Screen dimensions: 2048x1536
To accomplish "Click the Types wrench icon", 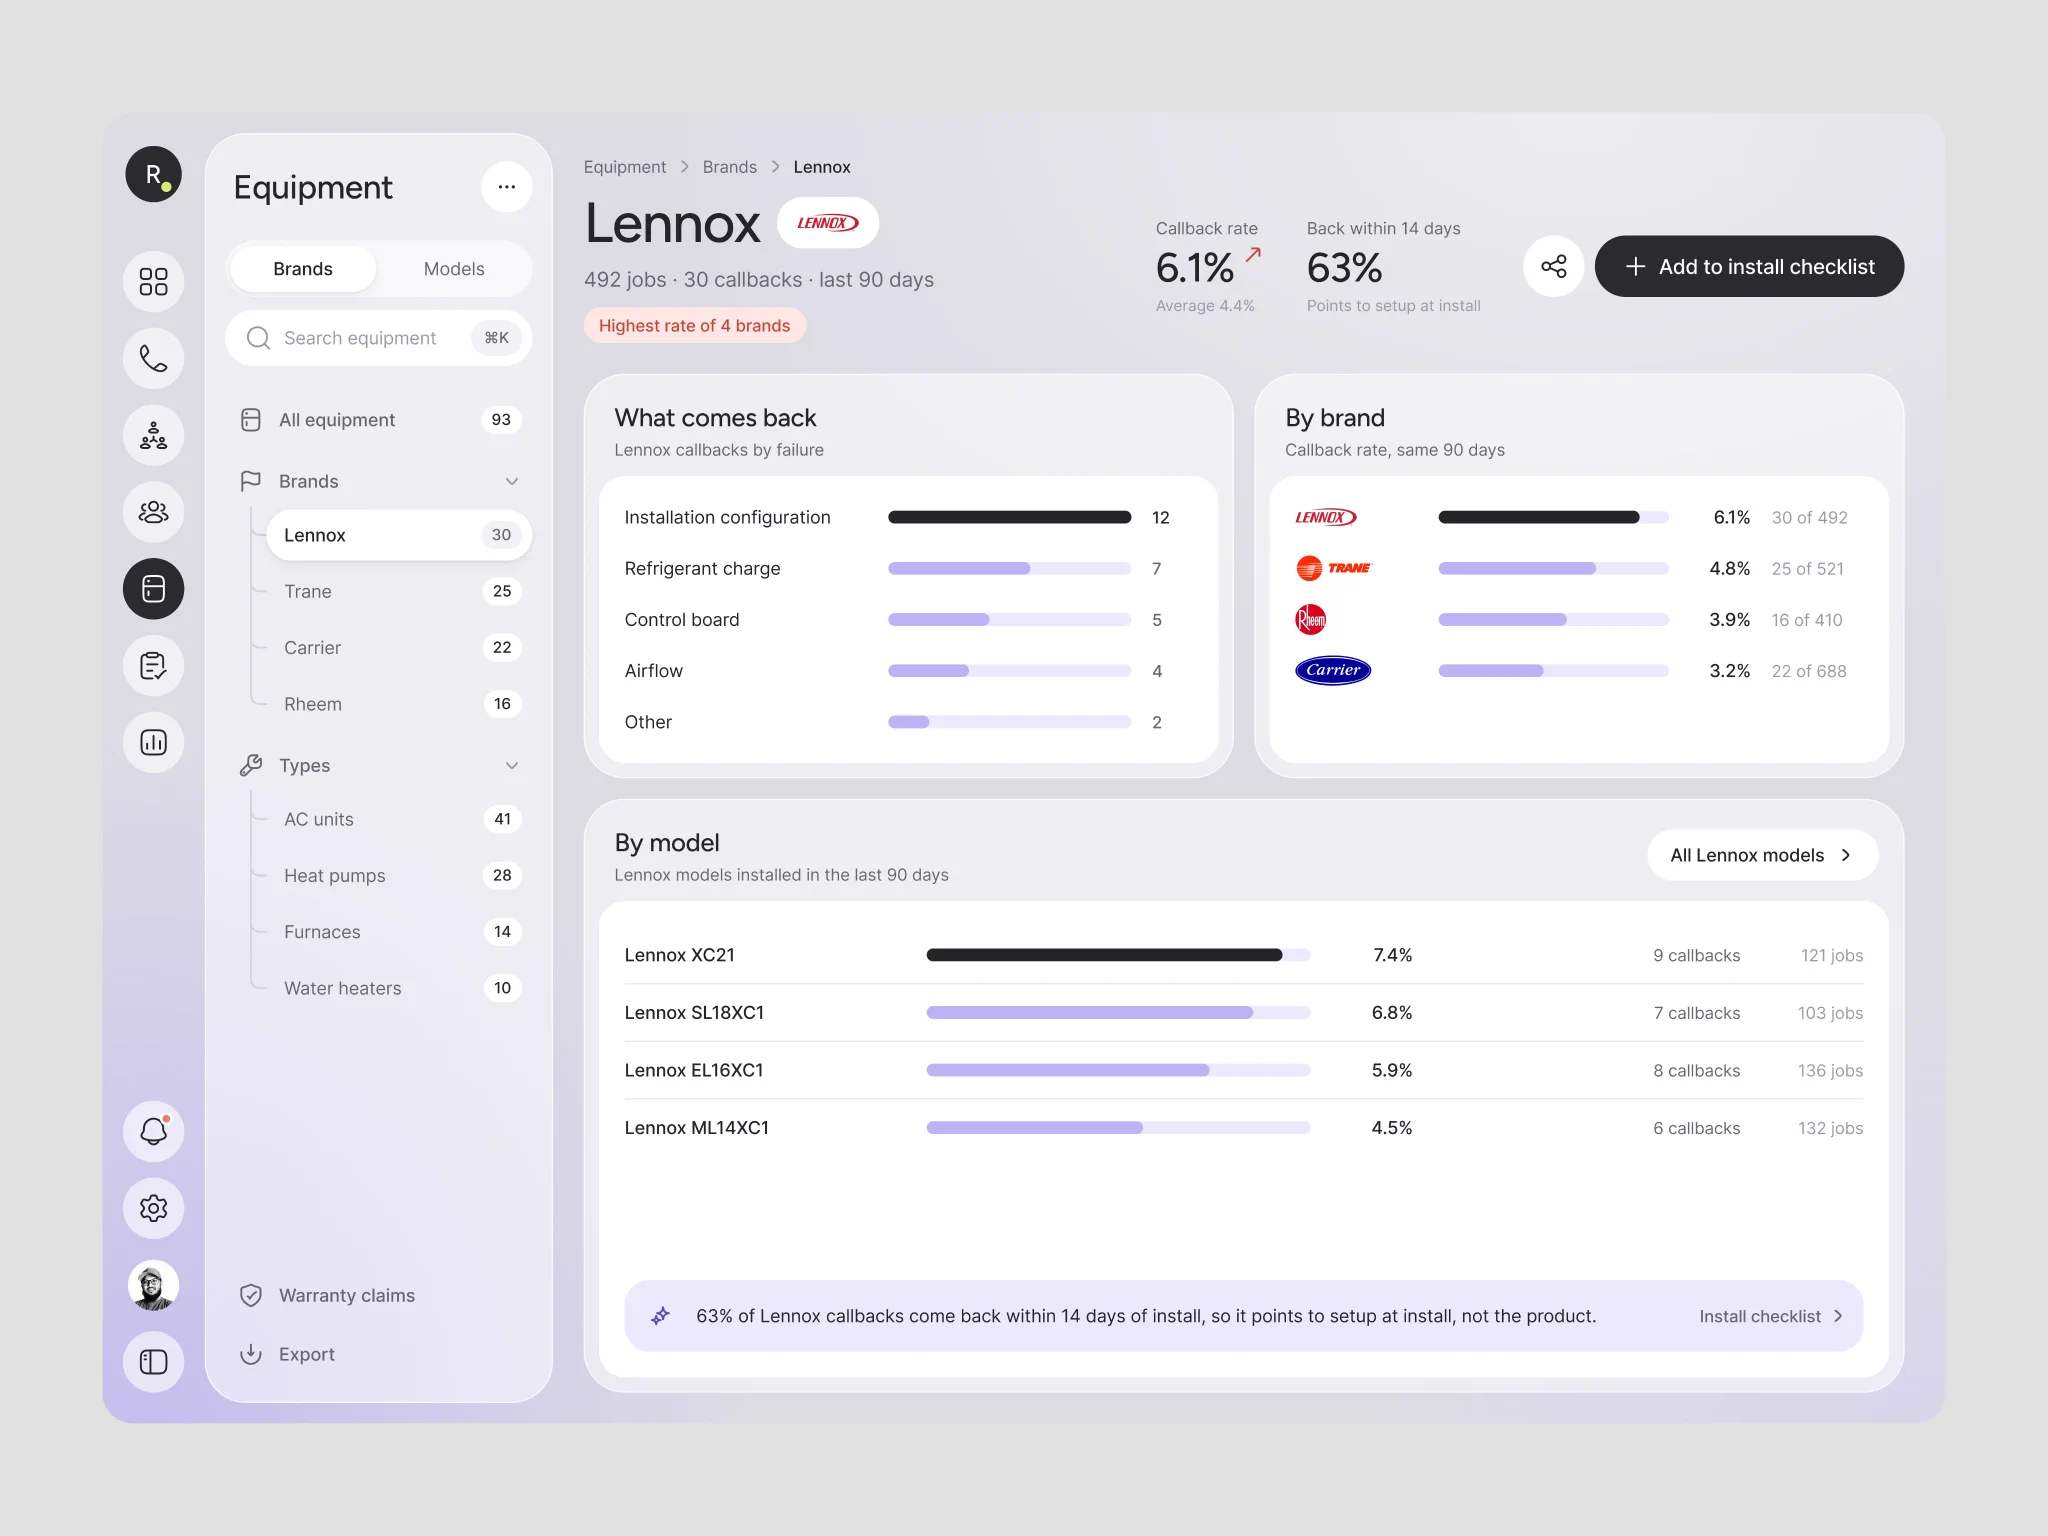I will point(251,765).
